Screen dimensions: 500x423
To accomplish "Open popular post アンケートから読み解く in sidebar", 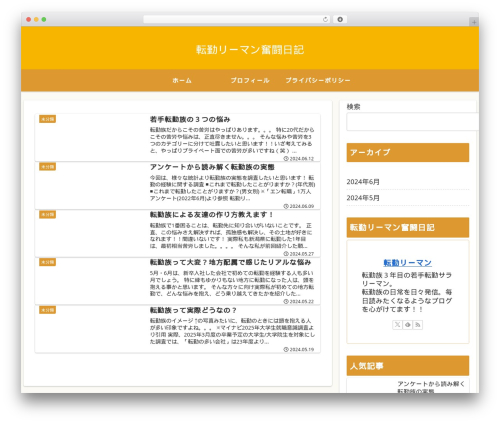I will click(431, 387).
